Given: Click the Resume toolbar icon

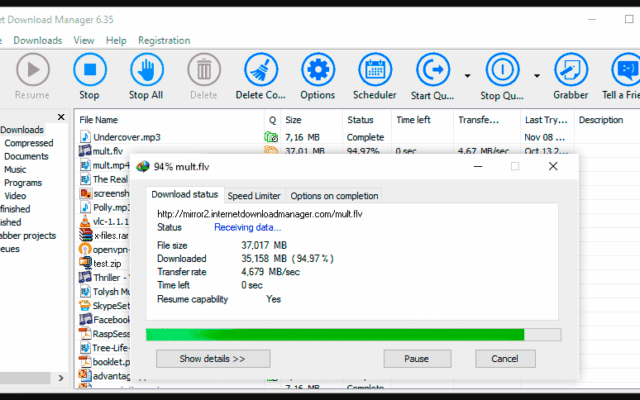Looking at the screenshot, I should click(33, 70).
